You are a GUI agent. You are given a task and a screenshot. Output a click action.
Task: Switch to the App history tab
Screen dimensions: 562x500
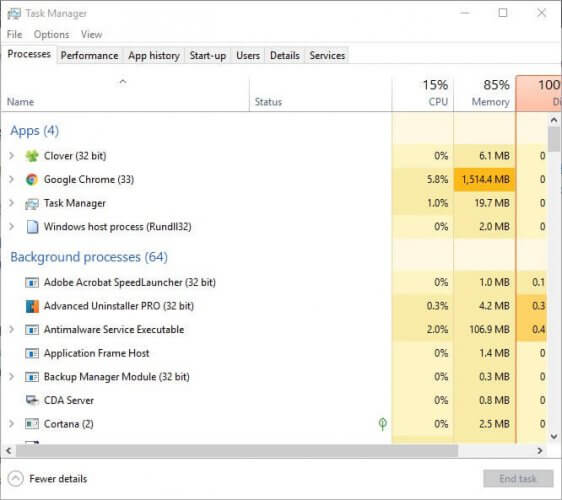tap(154, 56)
